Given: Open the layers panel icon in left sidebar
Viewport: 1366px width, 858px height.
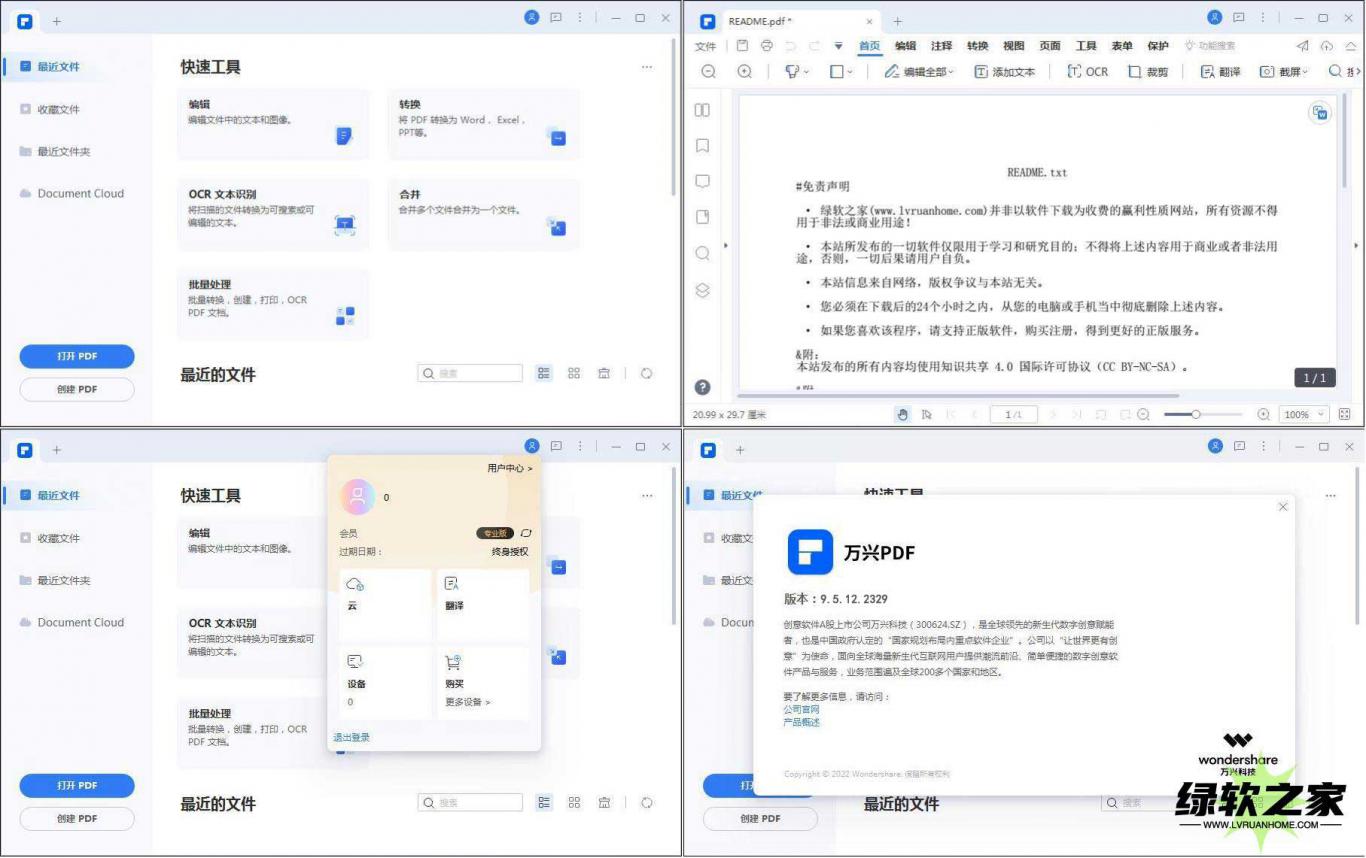Looking at the screenshot, I should coord(702,290).
